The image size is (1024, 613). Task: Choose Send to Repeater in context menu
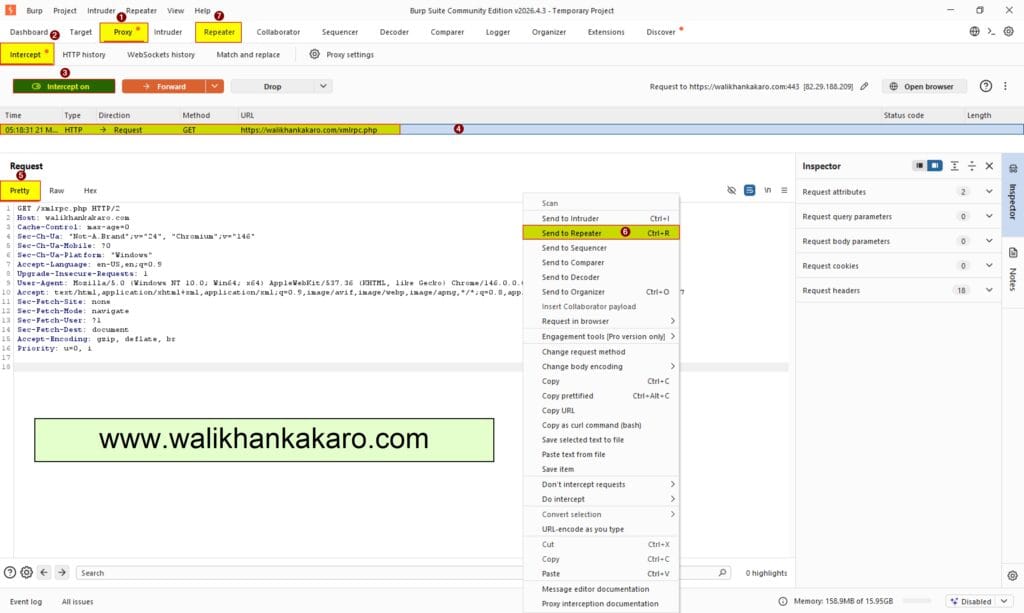point(601,233)
